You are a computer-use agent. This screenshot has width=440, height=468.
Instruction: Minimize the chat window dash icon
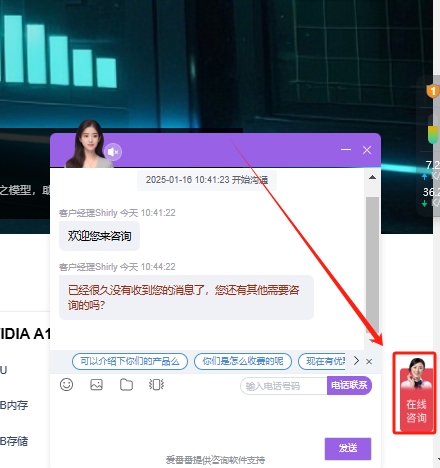[x=346, y=150]
